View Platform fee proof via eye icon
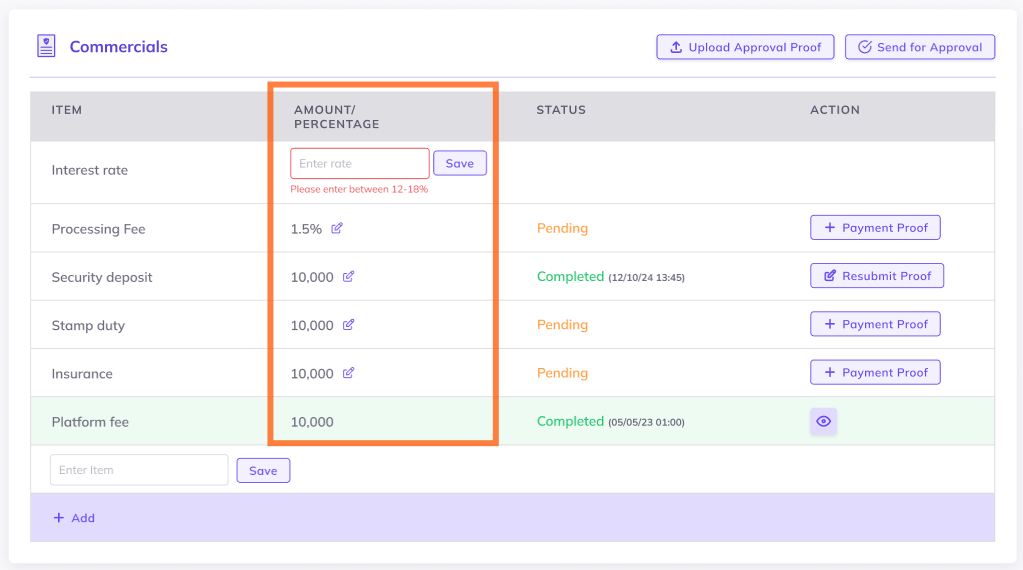The width and height of the screenshot is (1023, 570). coord(823,422)
